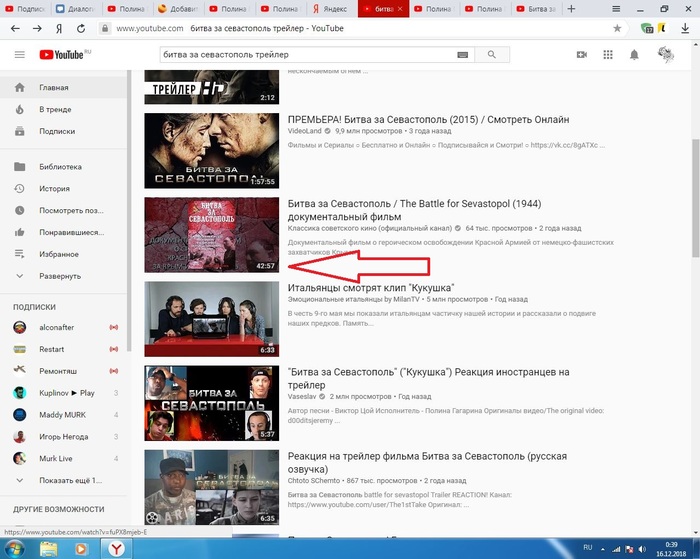Open the Итальянцы смотрят клип Кукушка video title
The width and height of the screenshot is (700, 559).
(374, 288)
